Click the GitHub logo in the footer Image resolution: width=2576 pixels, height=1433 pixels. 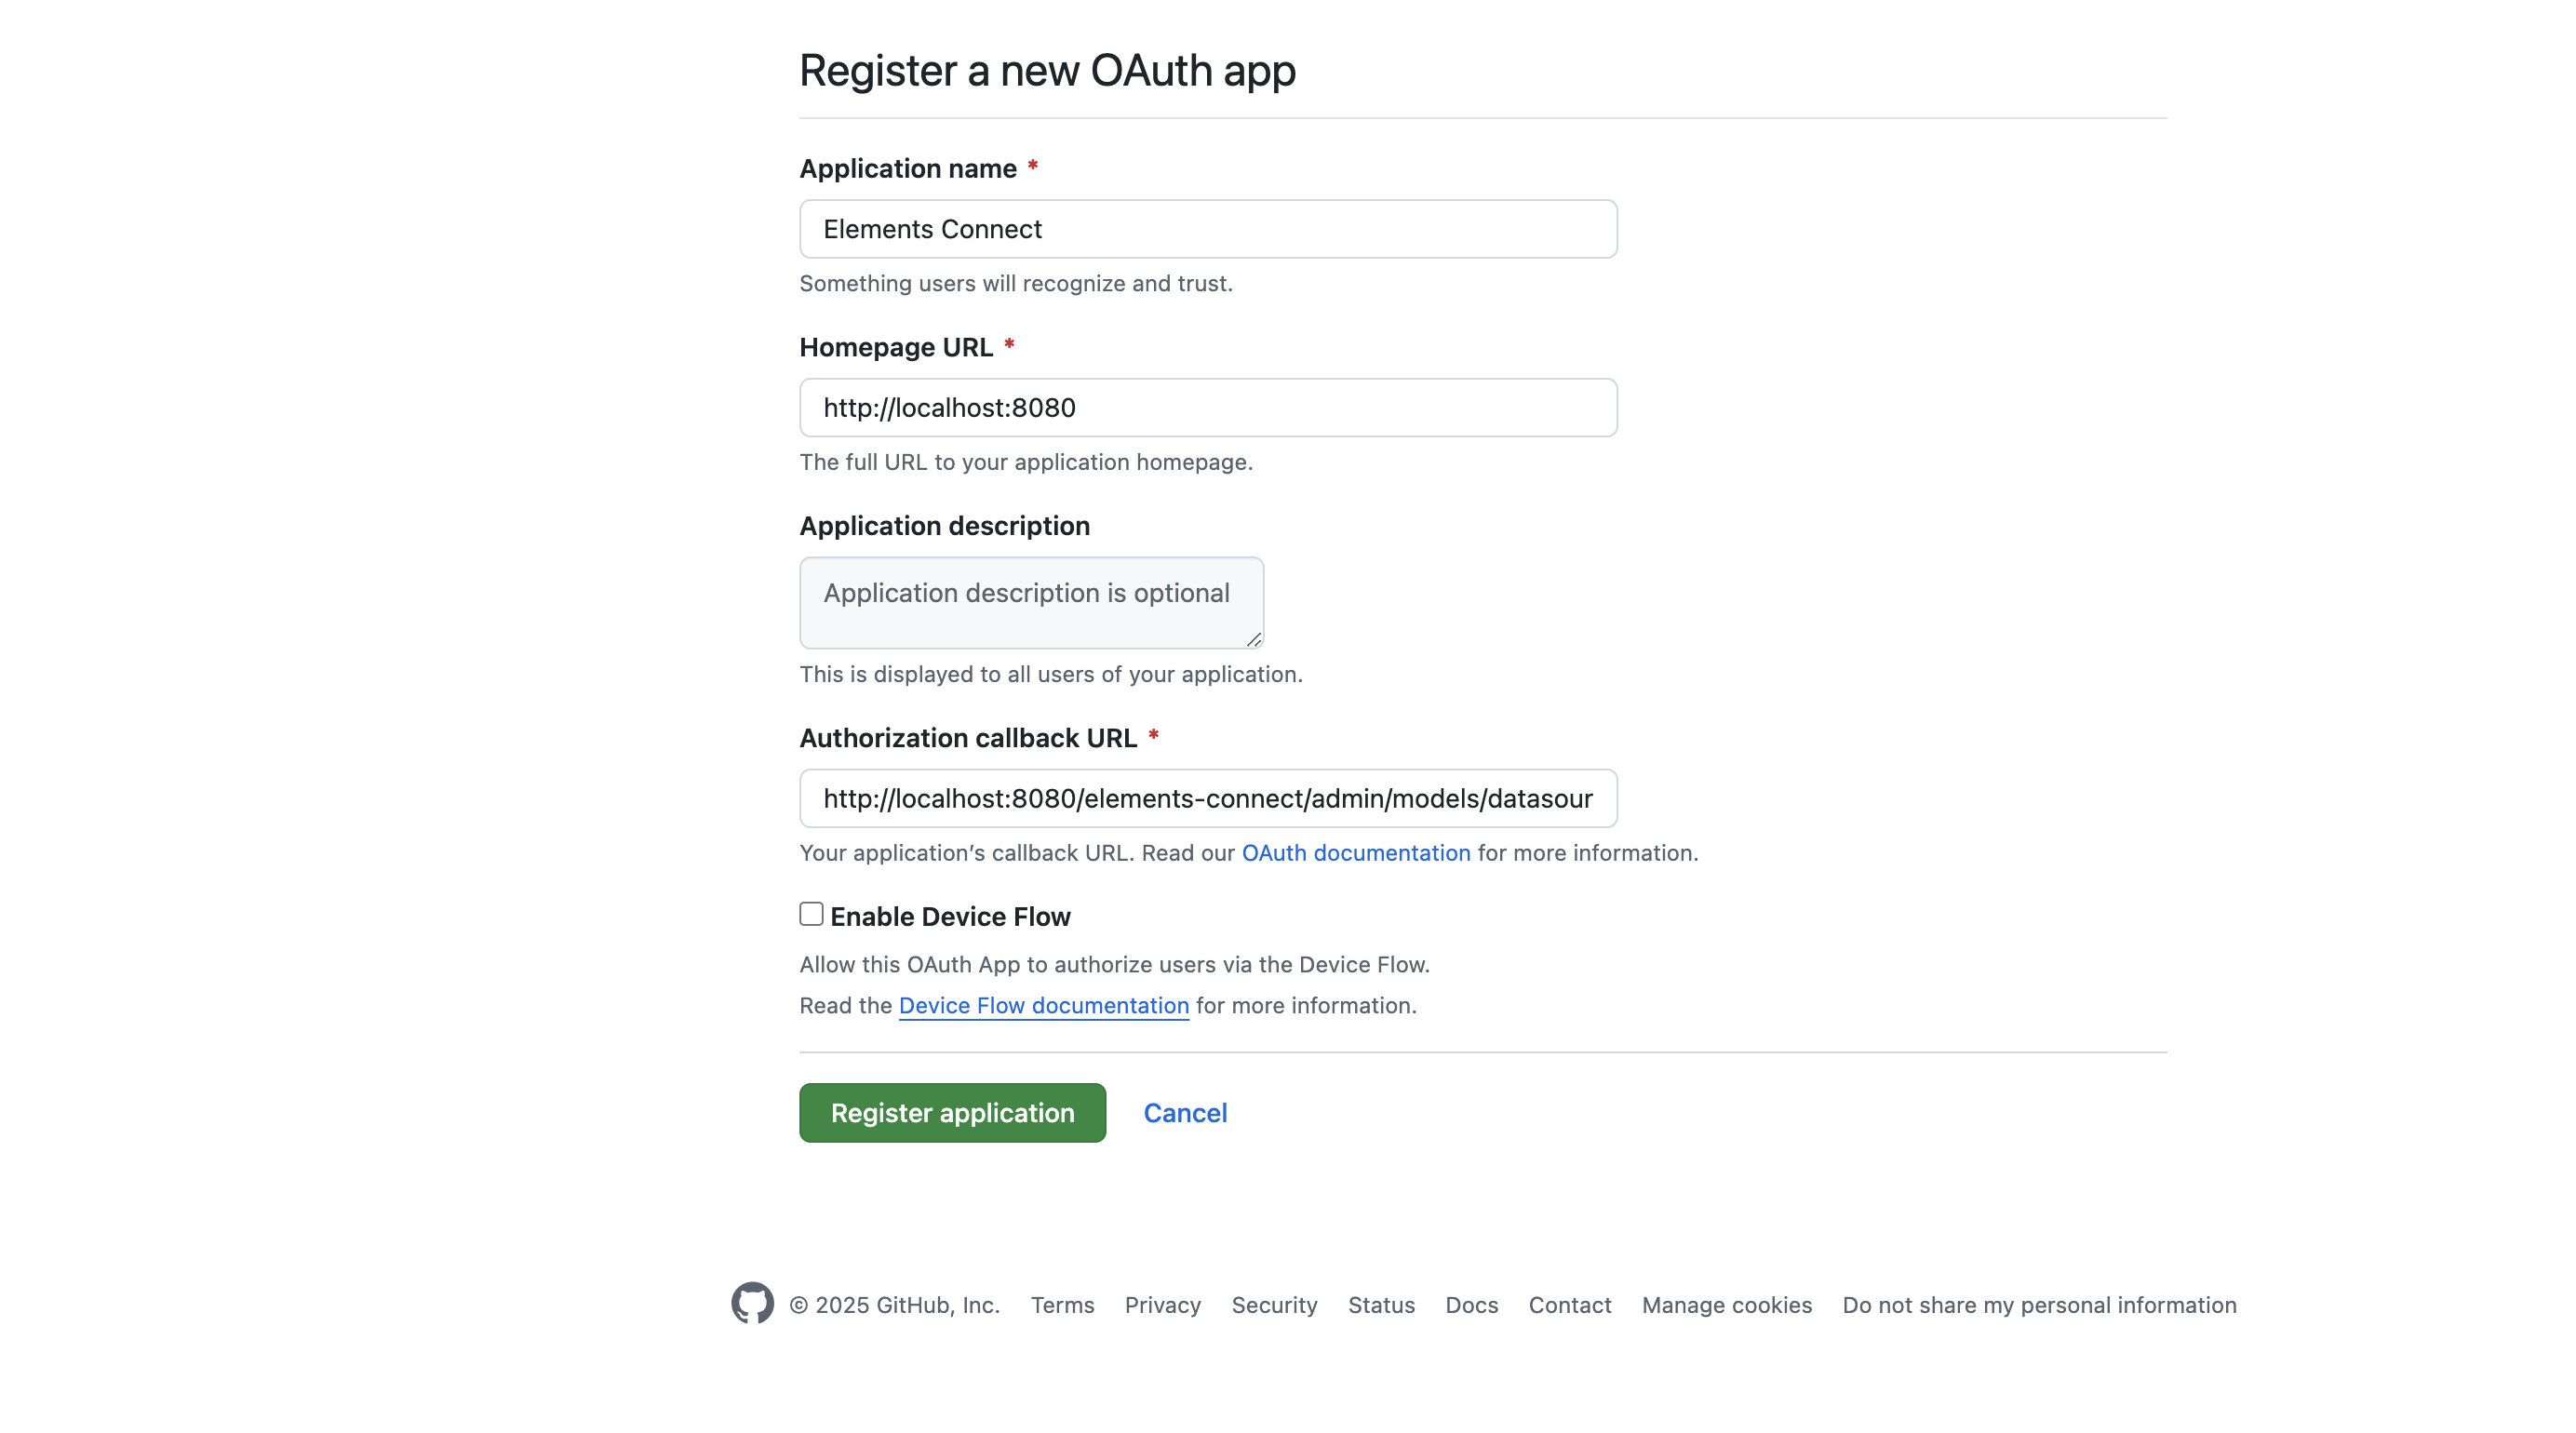752,1304
